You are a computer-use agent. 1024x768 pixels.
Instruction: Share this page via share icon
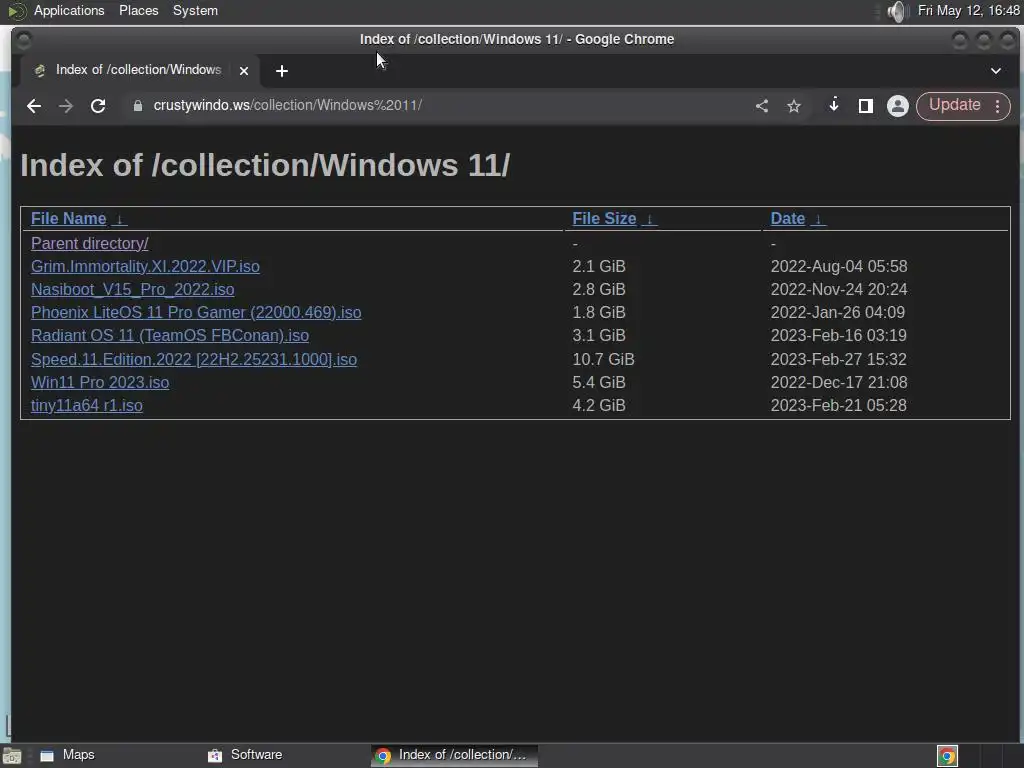(761, 106)
